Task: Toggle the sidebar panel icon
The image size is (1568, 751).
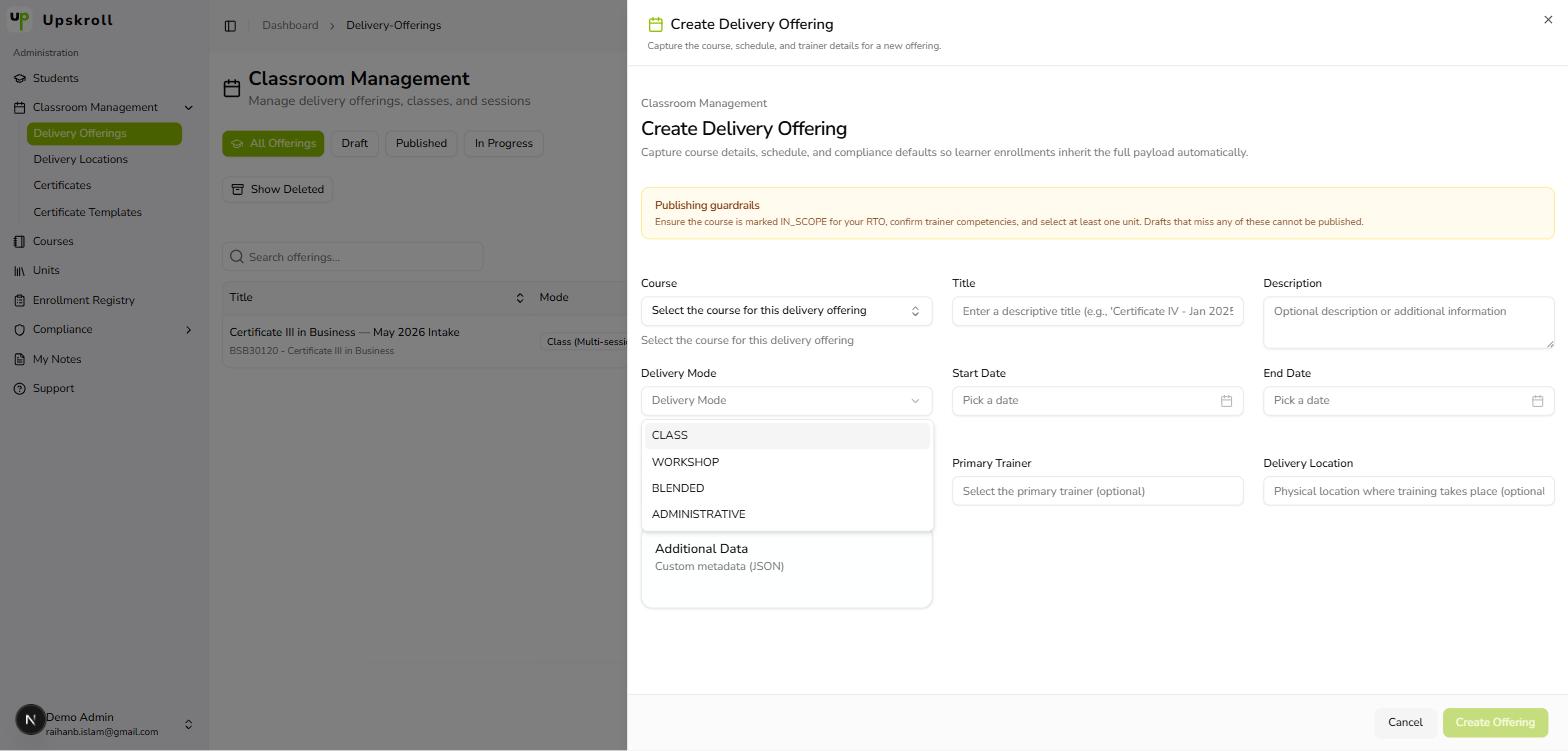Action: coord(230,26)
